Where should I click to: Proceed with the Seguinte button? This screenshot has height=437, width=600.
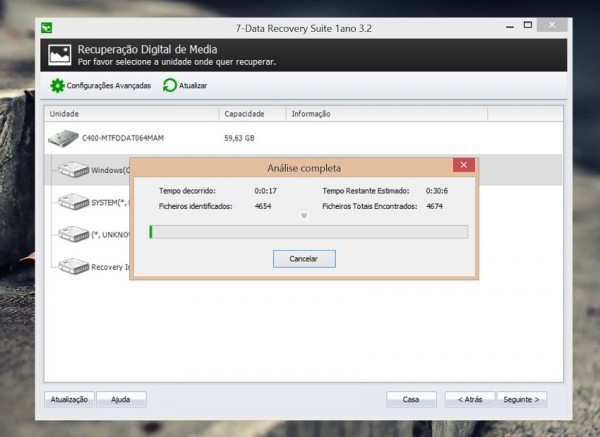point(521,399)
